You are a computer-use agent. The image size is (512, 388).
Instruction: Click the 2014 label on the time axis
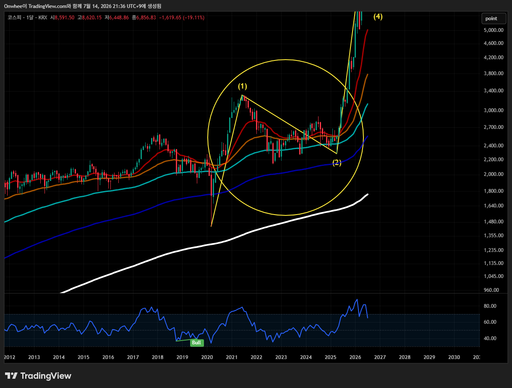point(59,357)
